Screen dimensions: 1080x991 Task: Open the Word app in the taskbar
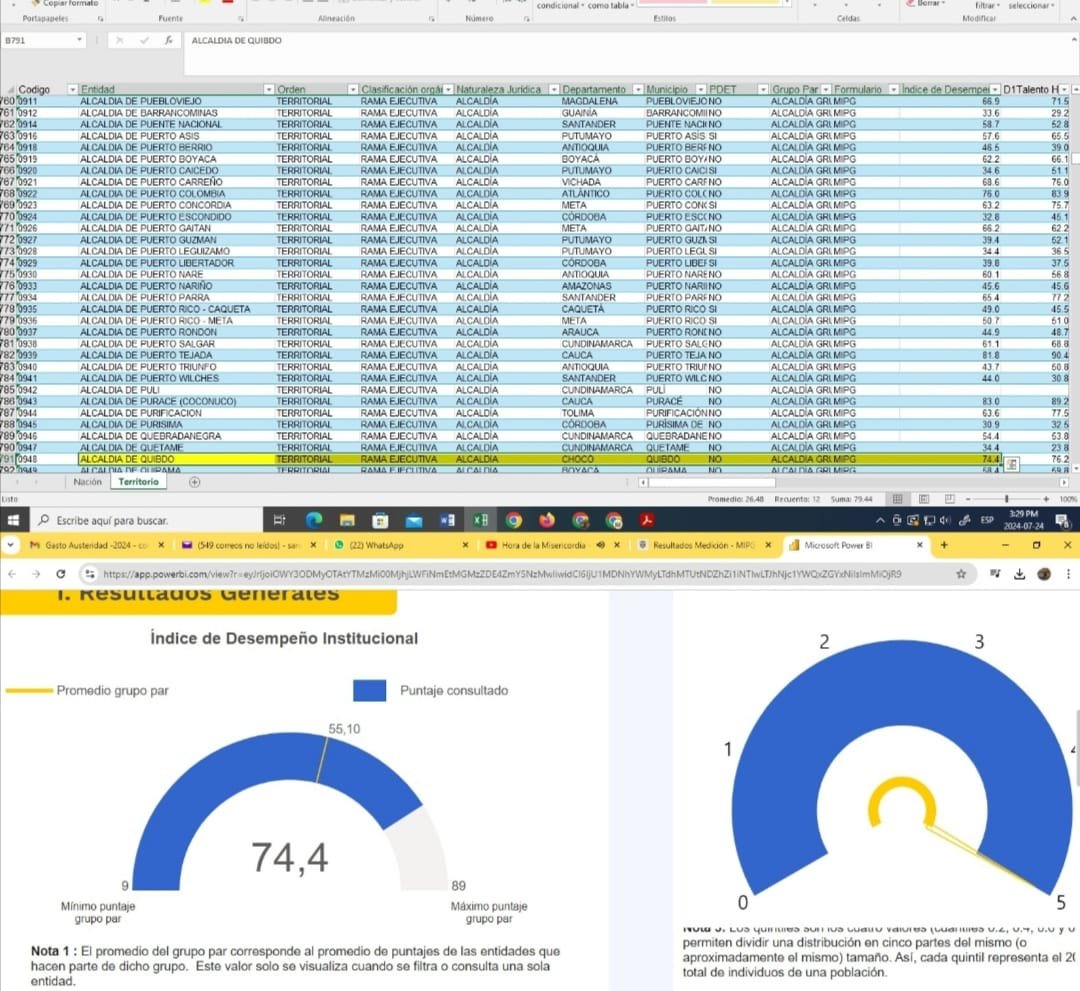[x=446, y=520]
